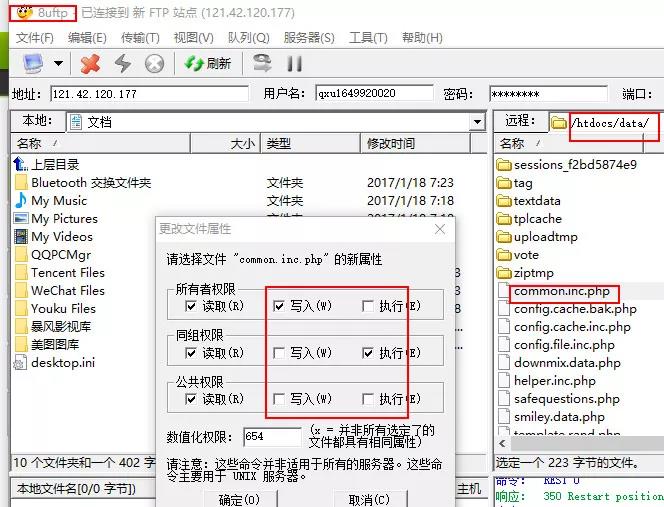Select remote folder vote

517,255
